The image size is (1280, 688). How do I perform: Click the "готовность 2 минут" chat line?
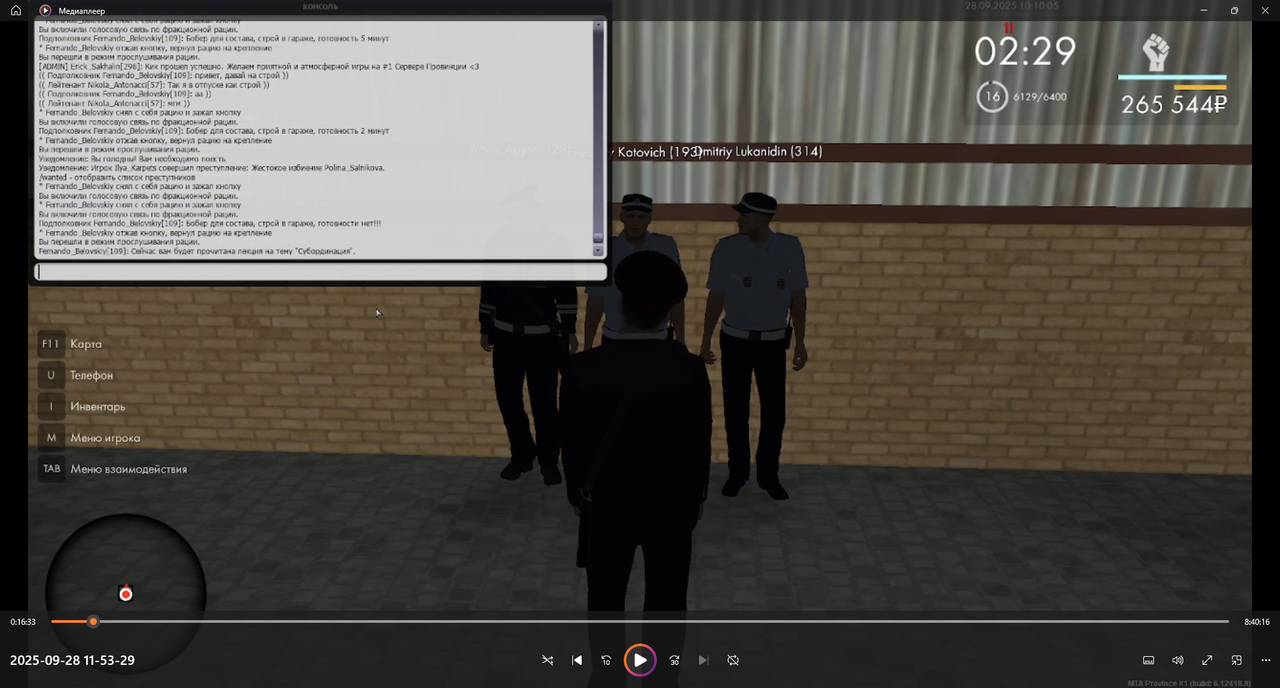(214, 131)
